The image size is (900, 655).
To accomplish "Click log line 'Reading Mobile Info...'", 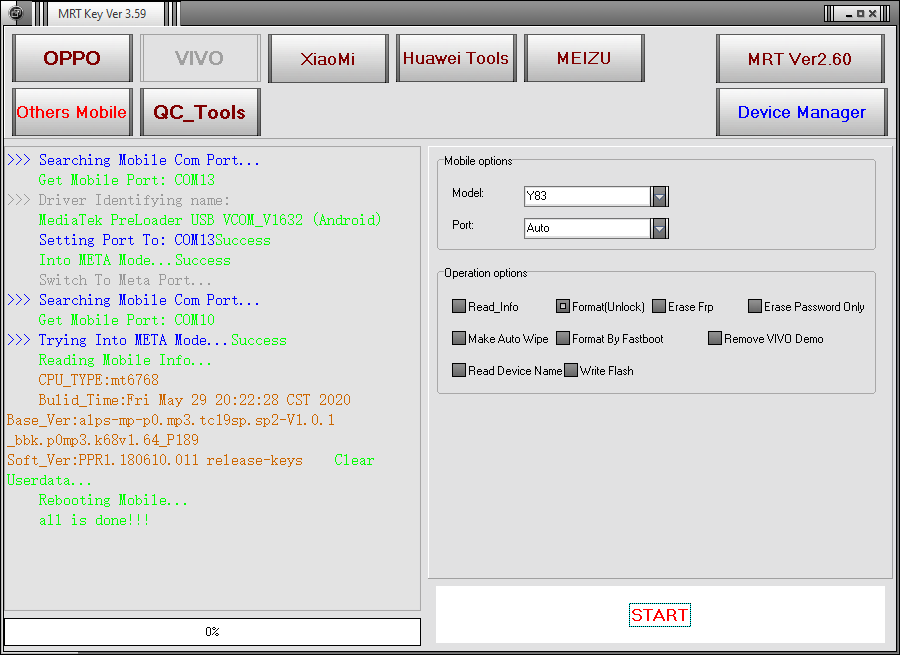I will coord(125,360).
